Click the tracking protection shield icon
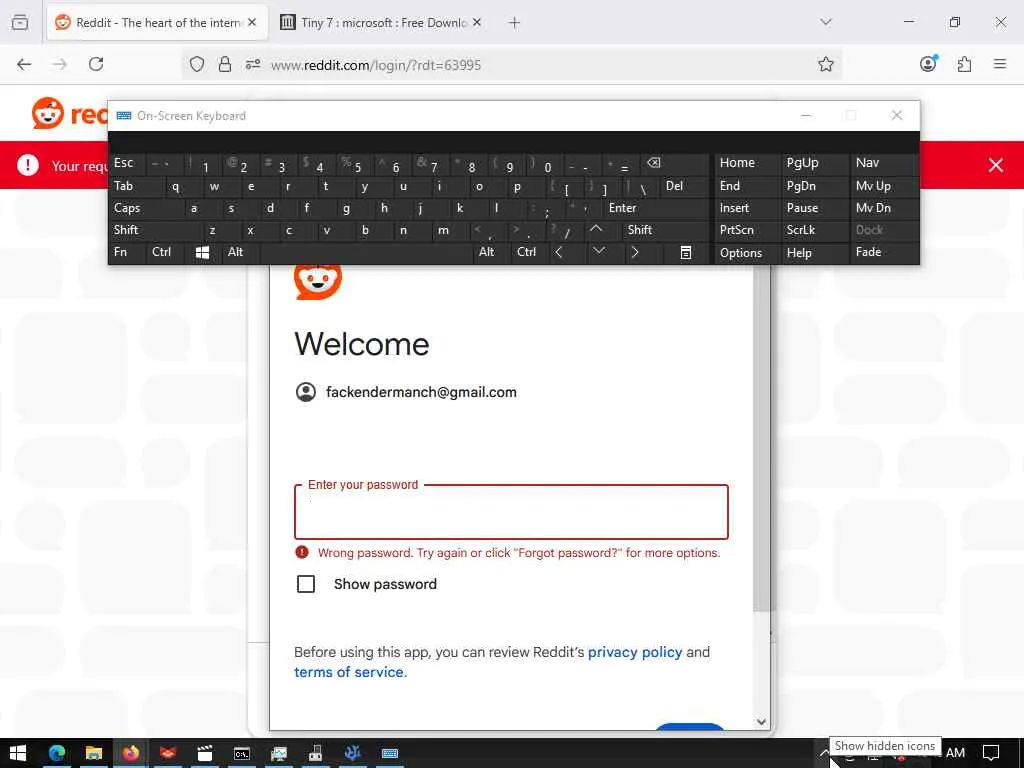 coord(197,64)
